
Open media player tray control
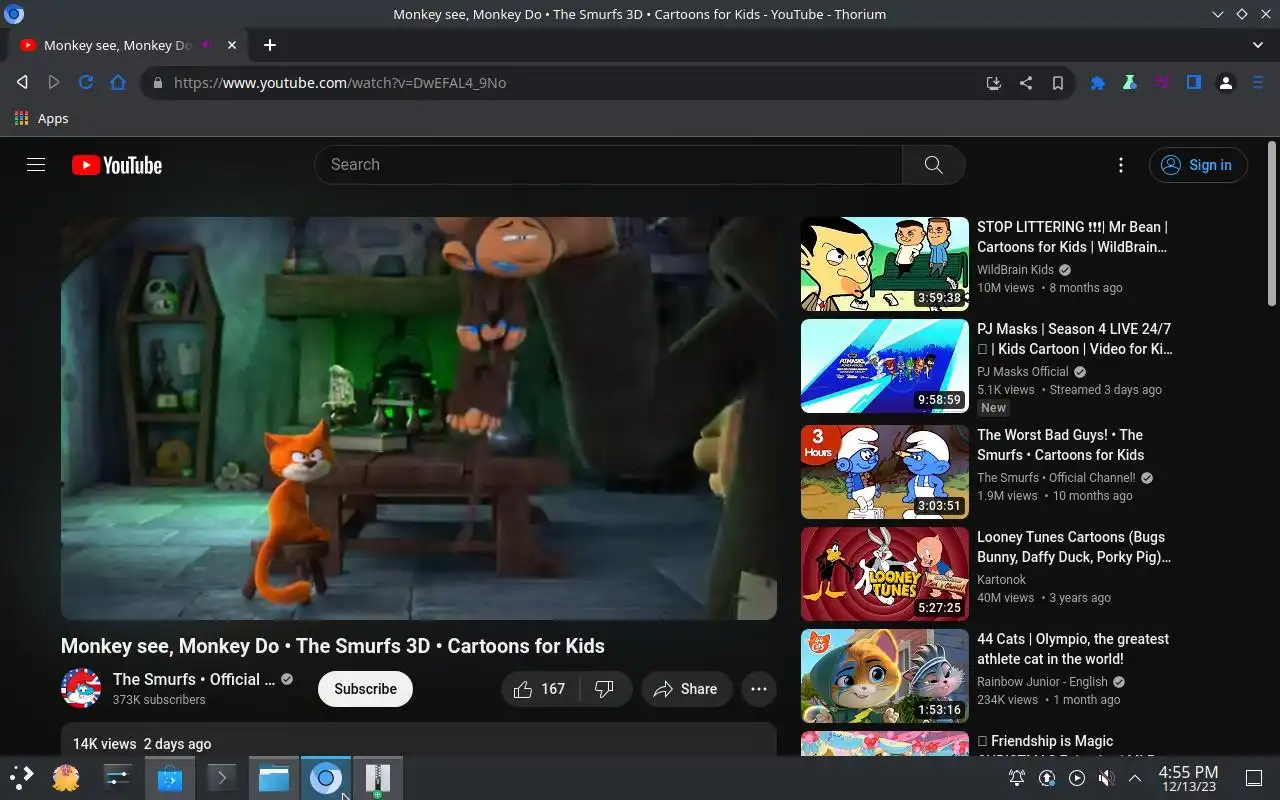click(x=1076, y=778)
